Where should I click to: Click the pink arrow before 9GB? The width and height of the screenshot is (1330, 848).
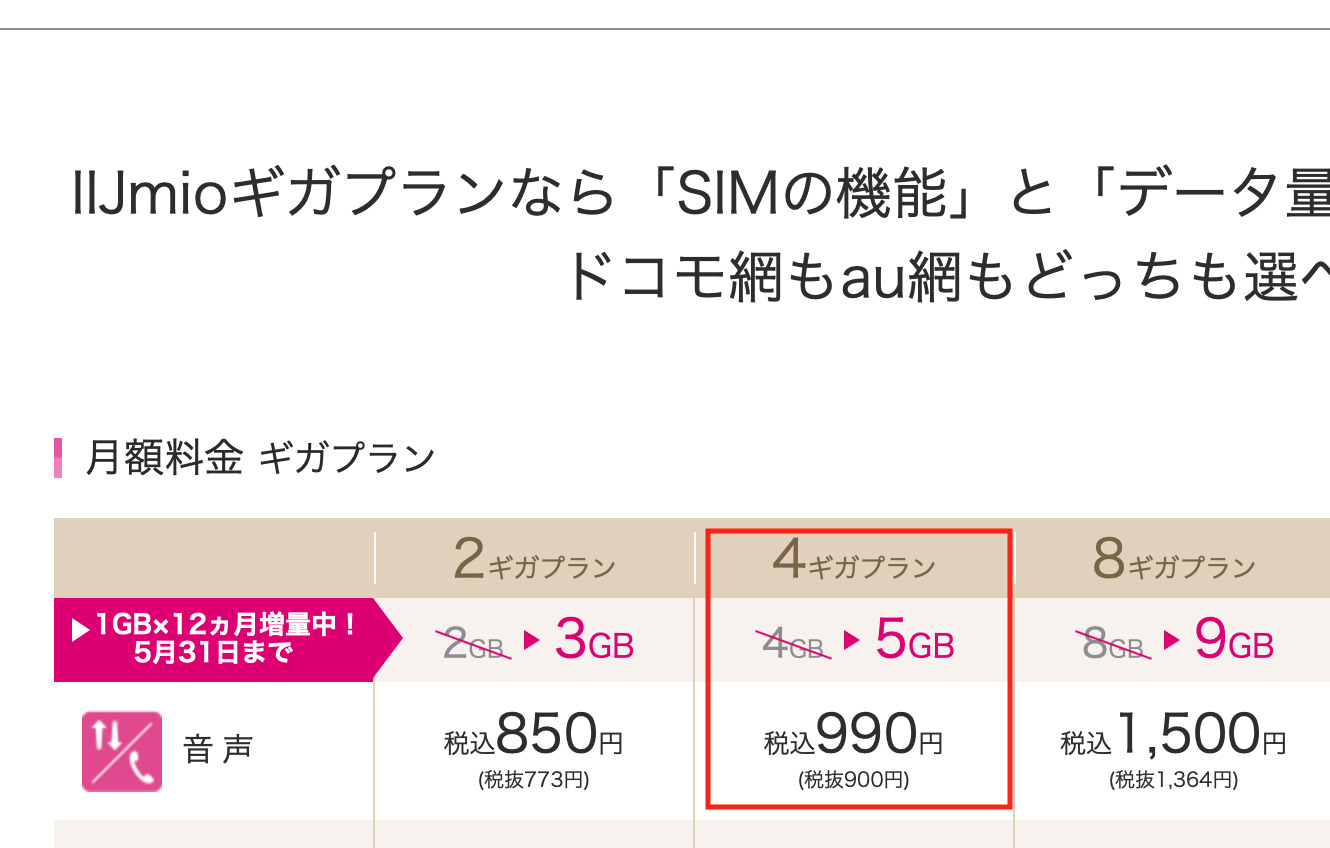(1172, 640)
